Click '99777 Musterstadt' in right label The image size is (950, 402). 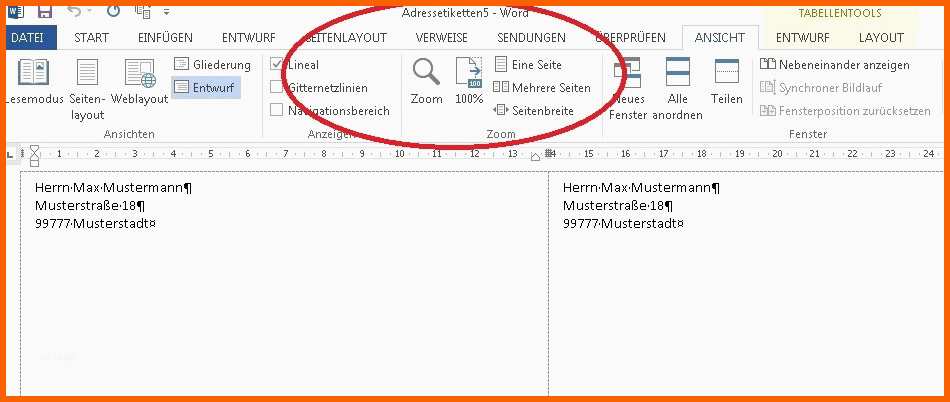click(x=623, y=224)
